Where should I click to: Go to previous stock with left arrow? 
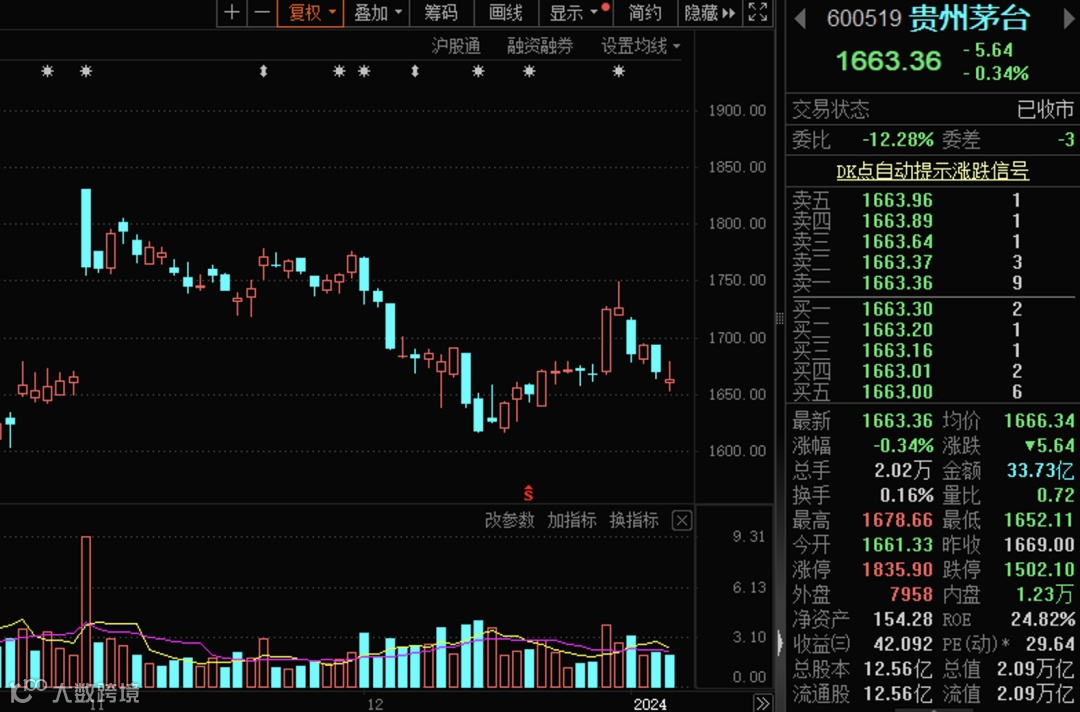pos(800,19)
